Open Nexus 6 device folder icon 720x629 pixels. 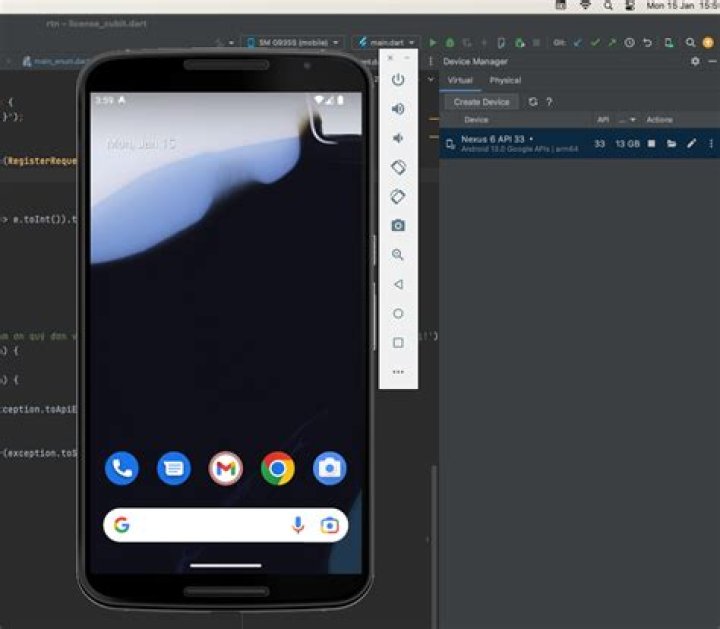click(671, 144)
